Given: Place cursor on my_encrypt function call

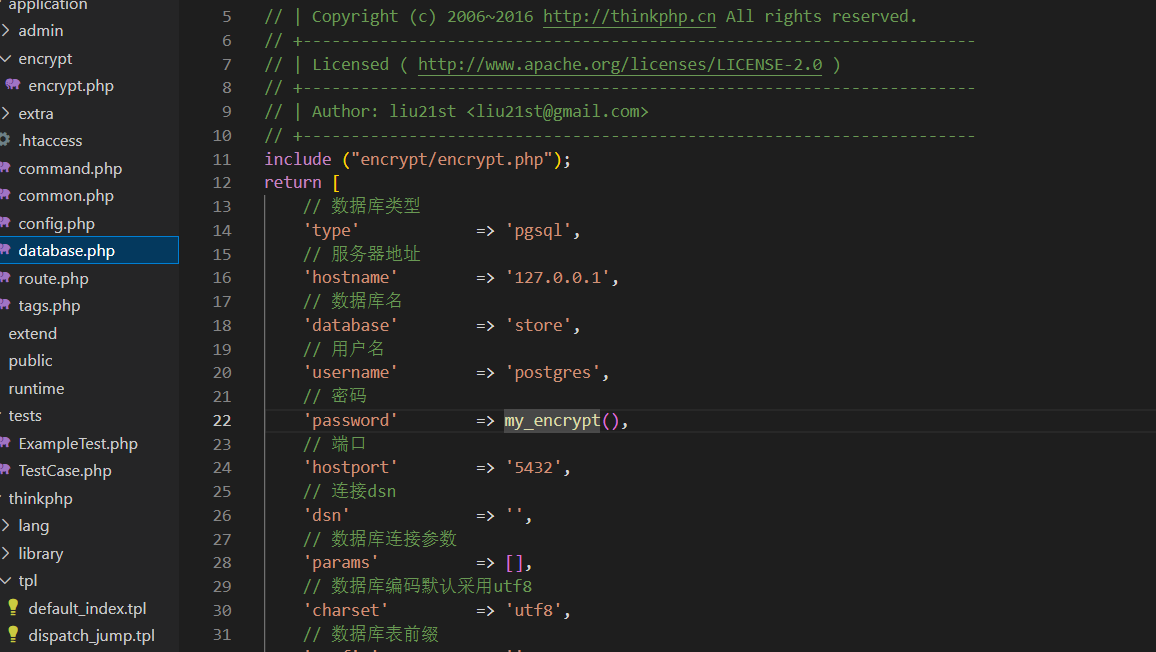Looking at the screenshot, I should point(551,420).
